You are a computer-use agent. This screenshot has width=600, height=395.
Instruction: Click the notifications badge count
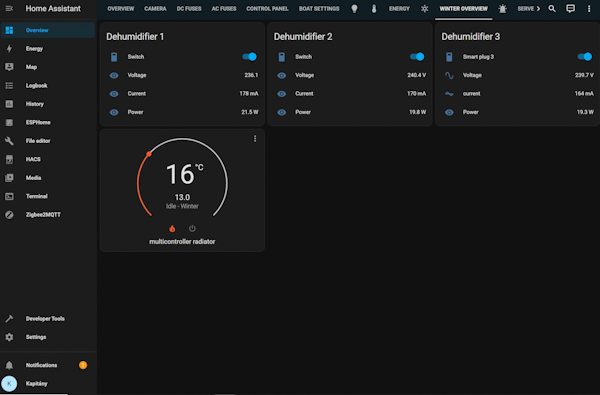click(83, 365)
